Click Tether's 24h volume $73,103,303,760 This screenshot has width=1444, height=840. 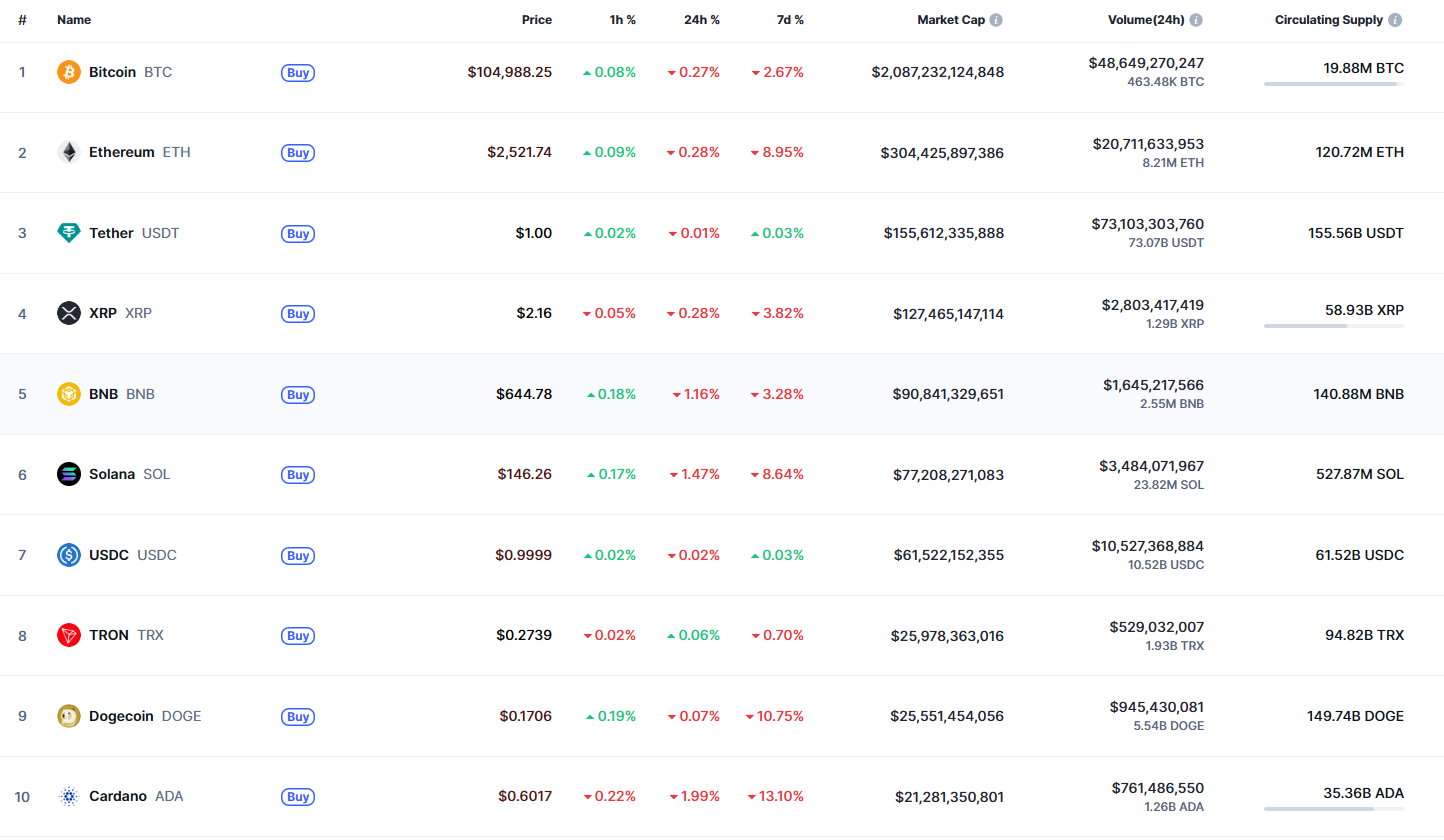click(x=1148, y=224)
